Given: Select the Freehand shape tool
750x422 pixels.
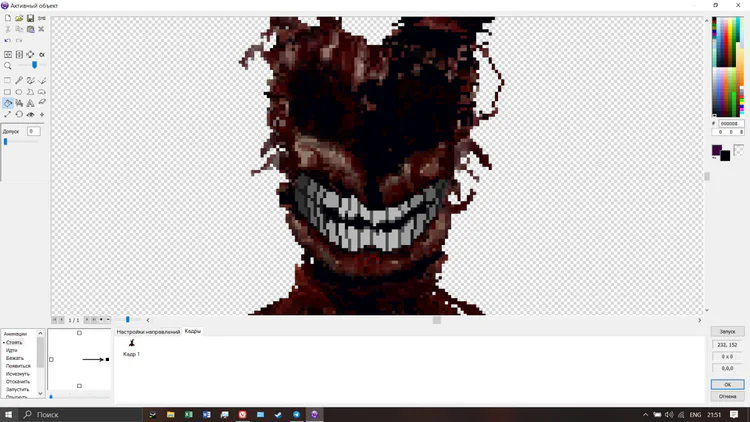Looking at the screenshot, I should 42,92.
